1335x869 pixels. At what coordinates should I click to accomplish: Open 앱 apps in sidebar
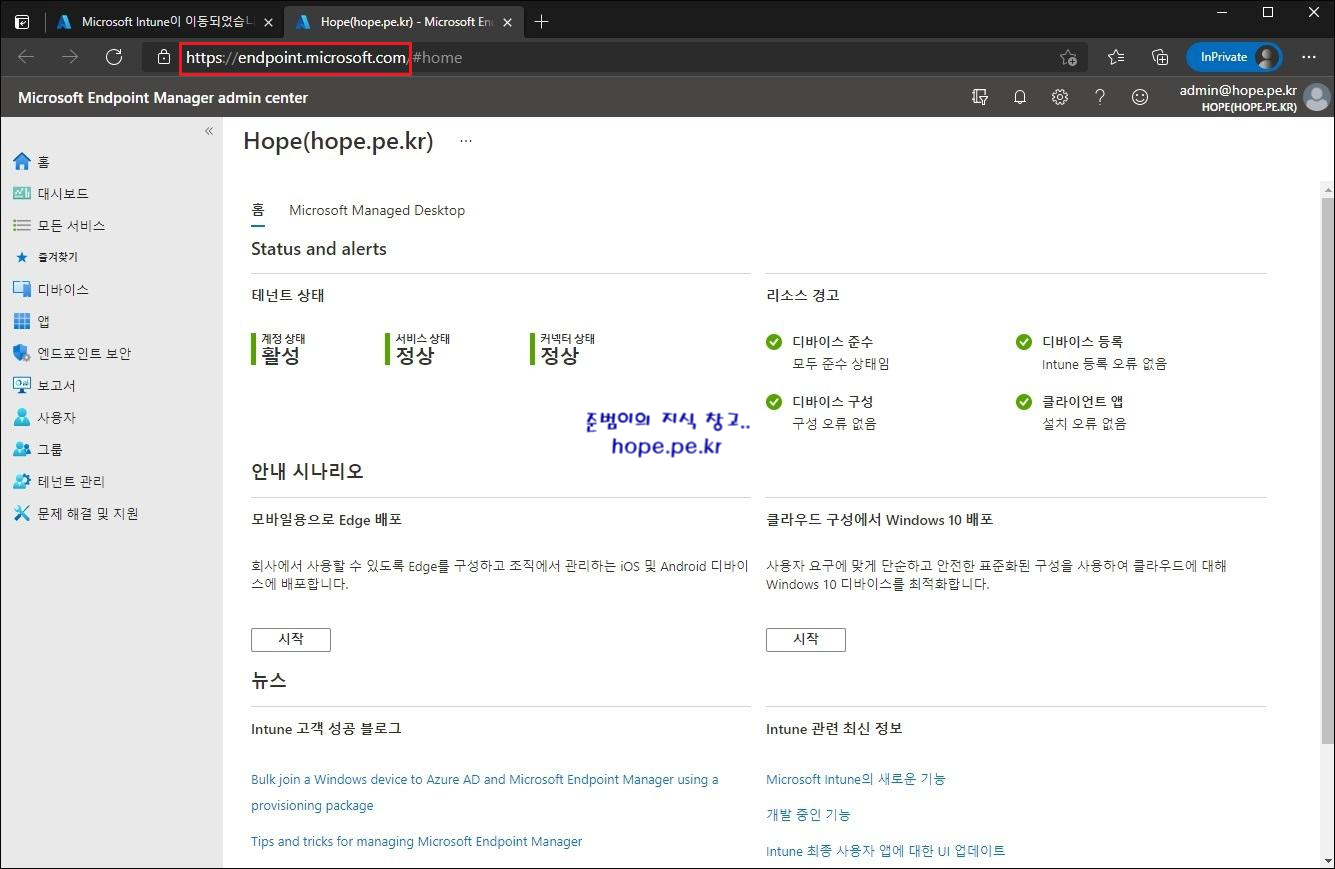(x=31, y=322)
